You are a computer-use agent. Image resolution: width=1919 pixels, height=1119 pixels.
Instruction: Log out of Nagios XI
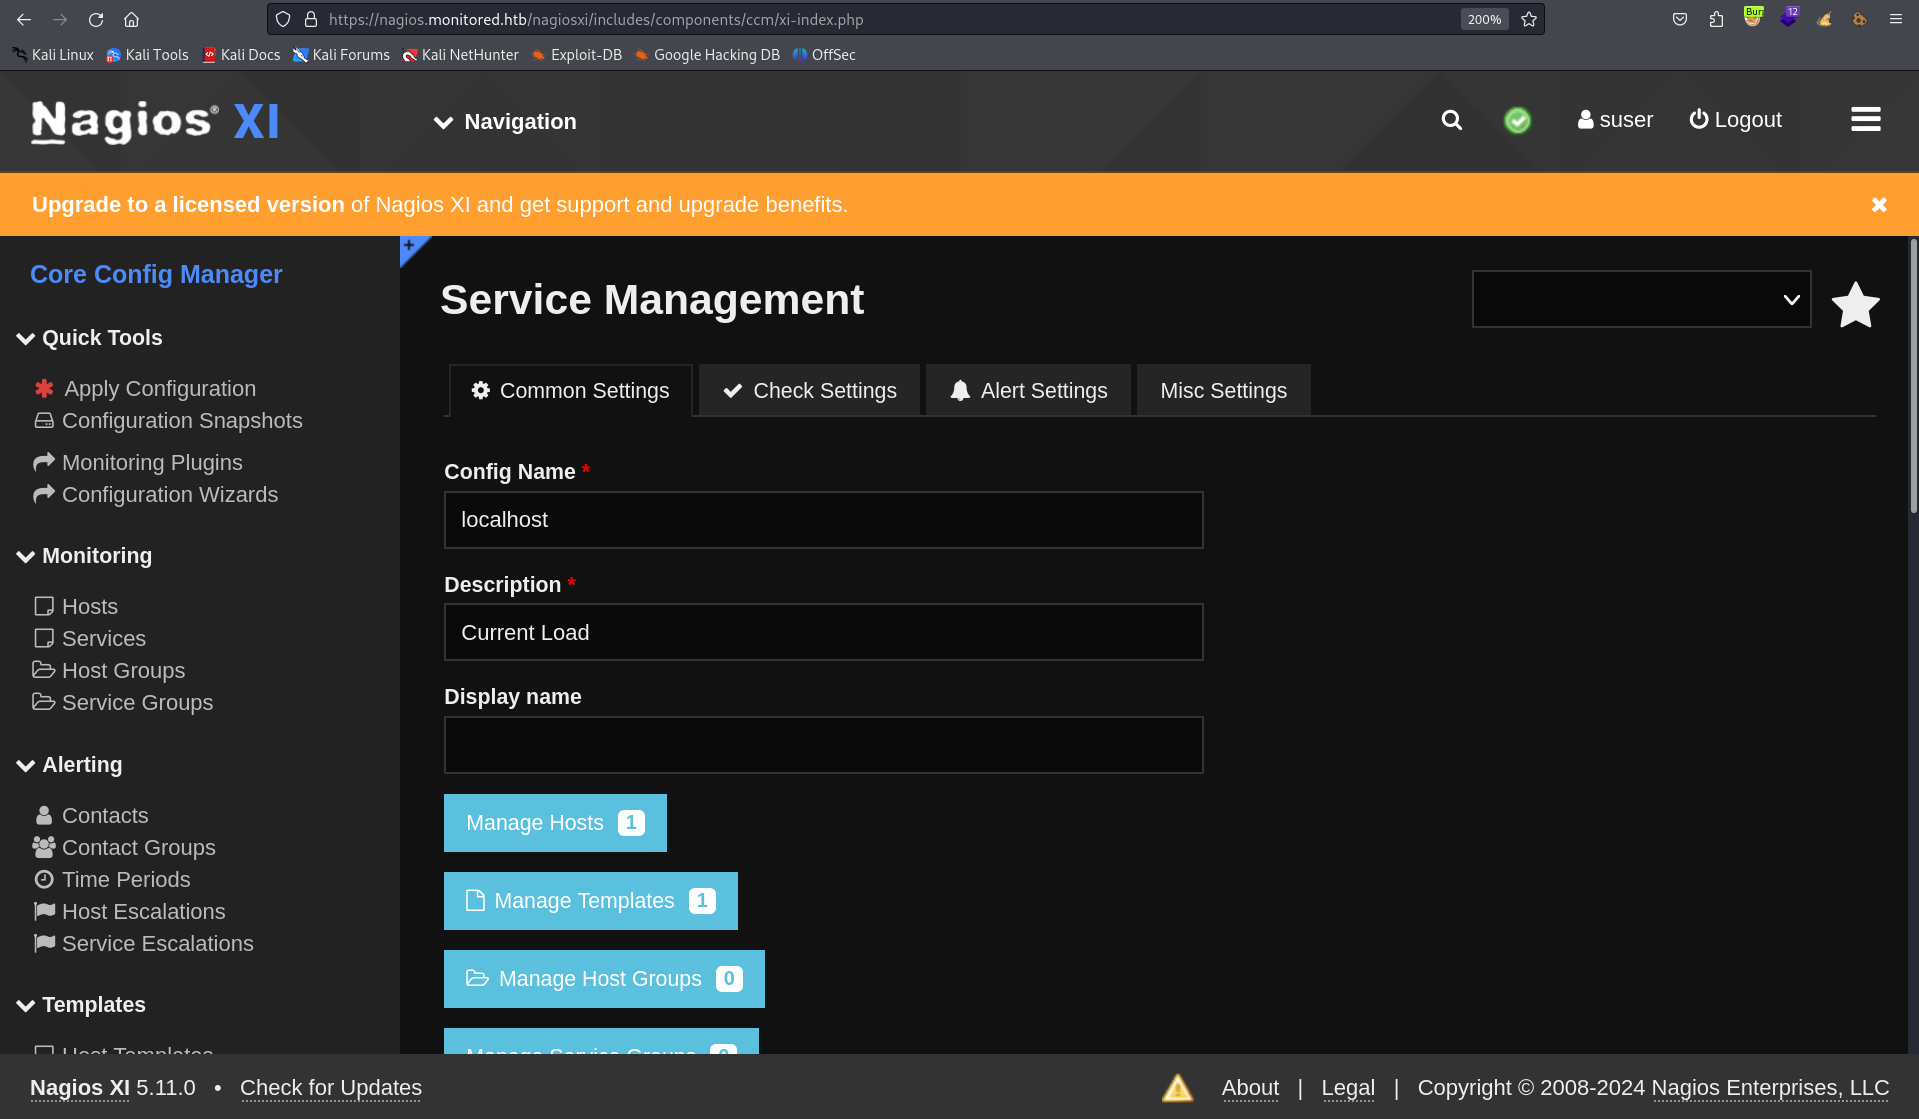(x=1736, y=120)
